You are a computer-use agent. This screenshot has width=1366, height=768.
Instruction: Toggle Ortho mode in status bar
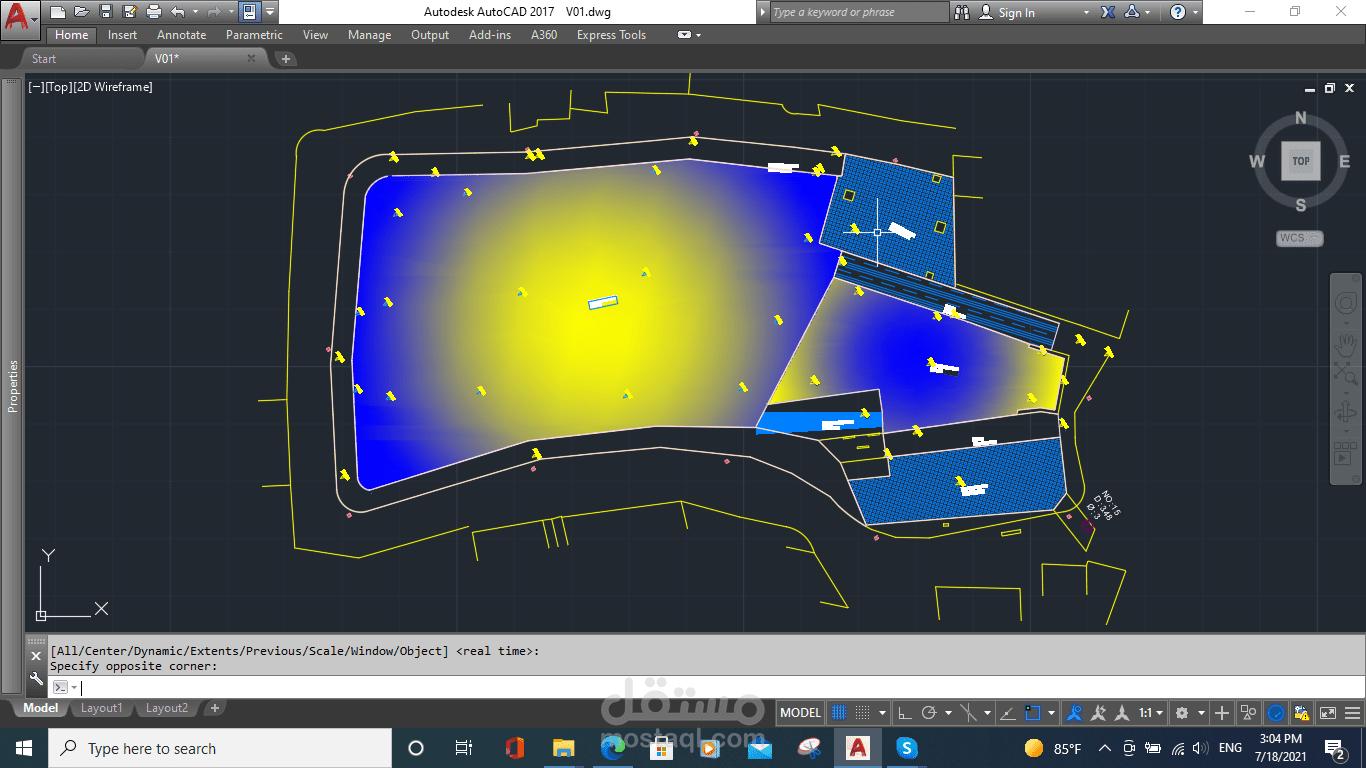[904, 713]
